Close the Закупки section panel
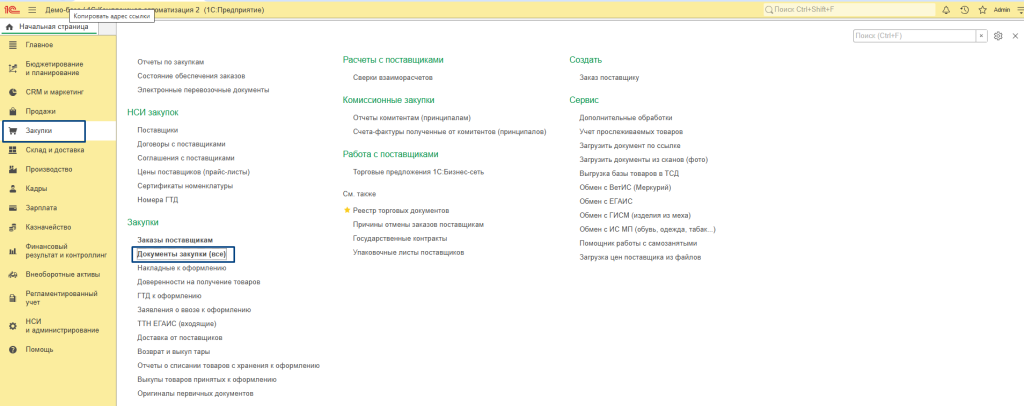The image size is (1024, 406). click(x=1014, y=36)
